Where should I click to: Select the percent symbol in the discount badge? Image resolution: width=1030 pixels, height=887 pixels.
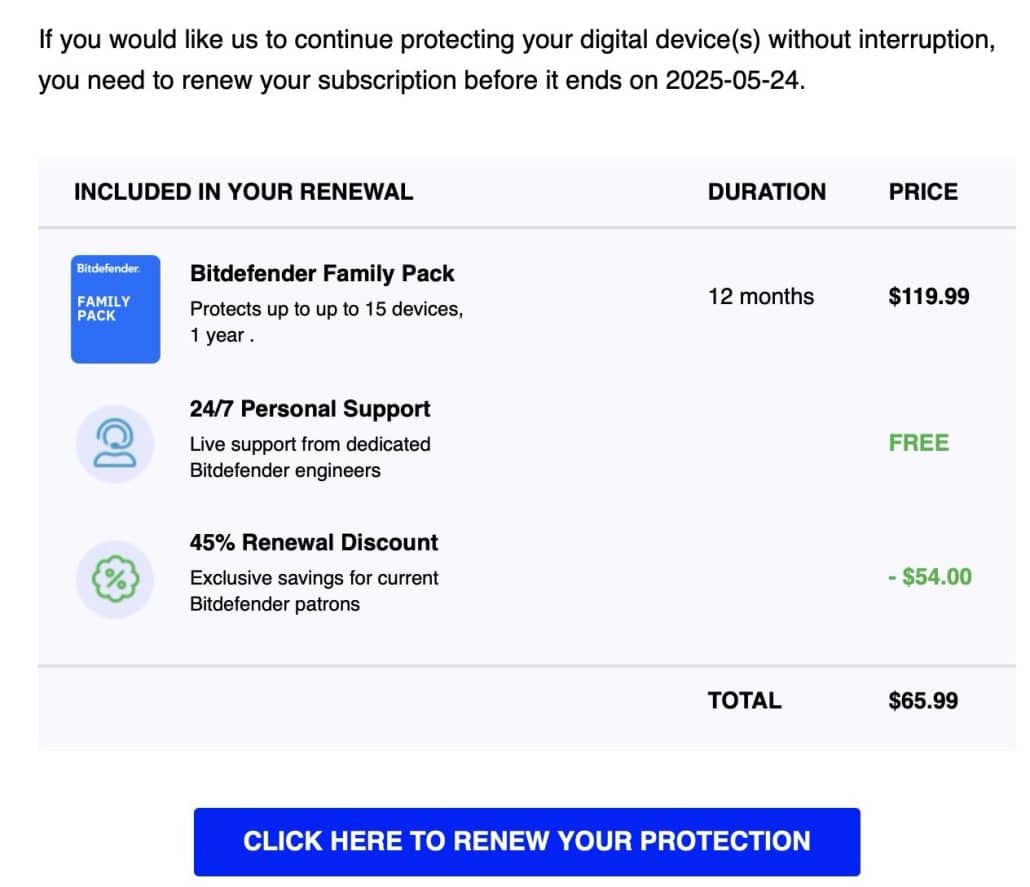point(115,578)
